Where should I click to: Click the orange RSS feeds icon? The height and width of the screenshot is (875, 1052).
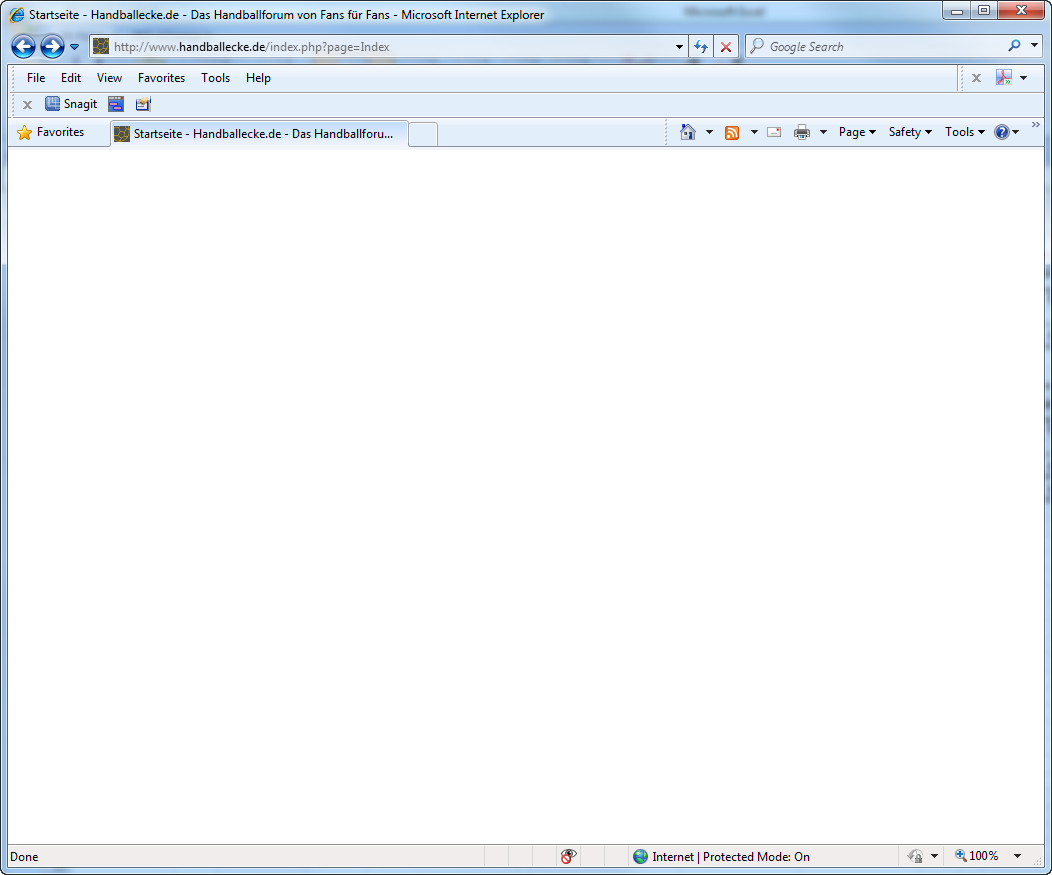732,132
